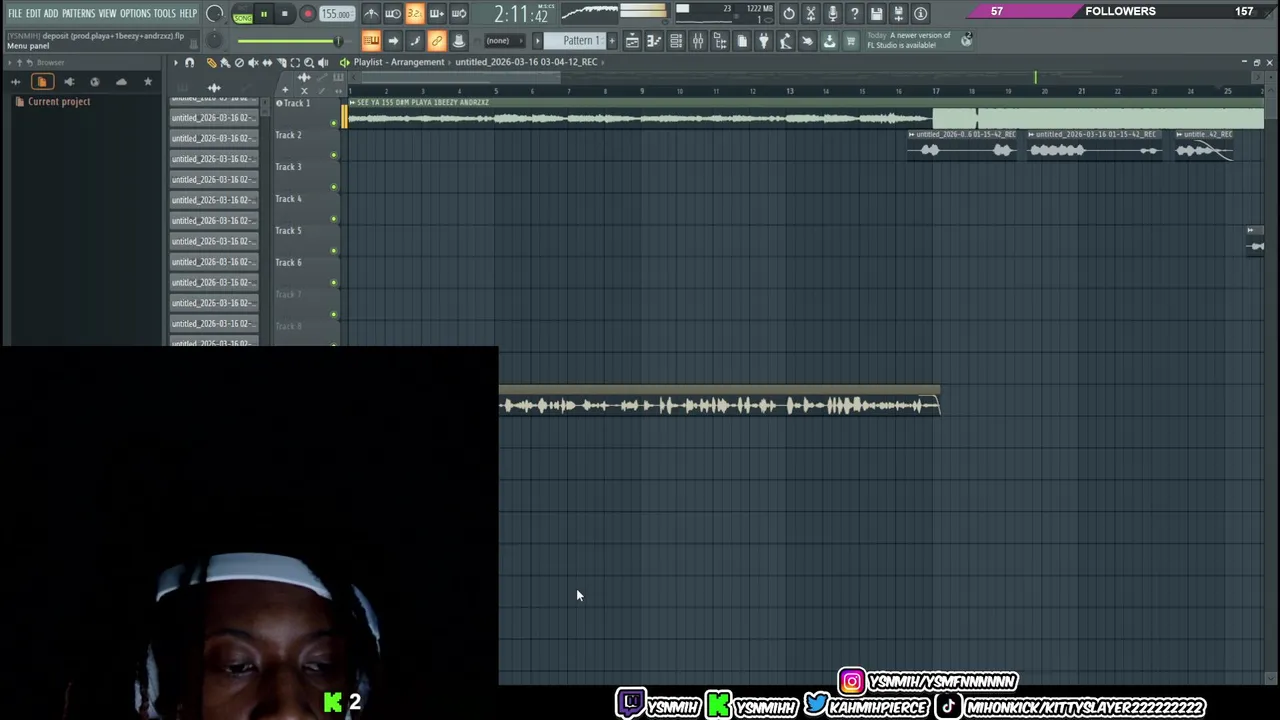Save the project with floppy disk icon

click(x=876, y=14)
